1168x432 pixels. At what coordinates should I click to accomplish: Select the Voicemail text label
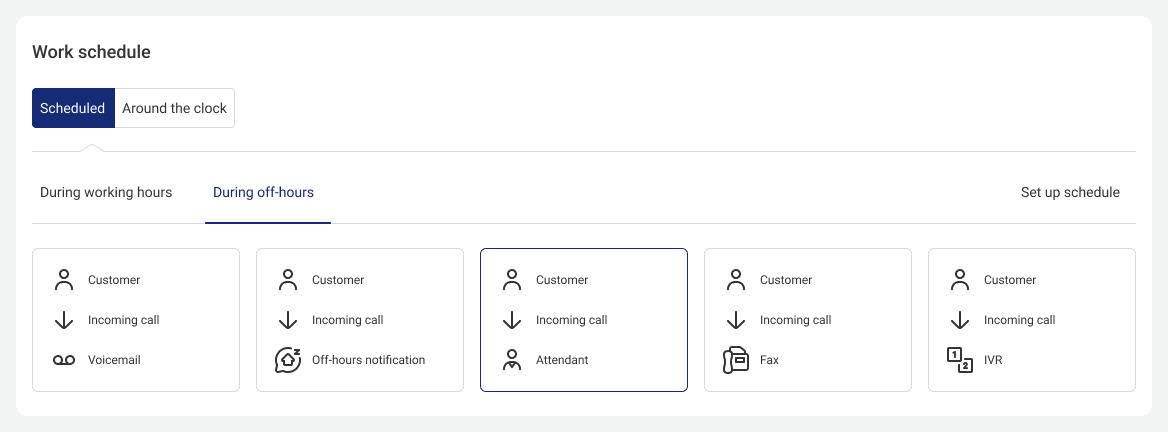pyautogui.click(x=114, y=360)
